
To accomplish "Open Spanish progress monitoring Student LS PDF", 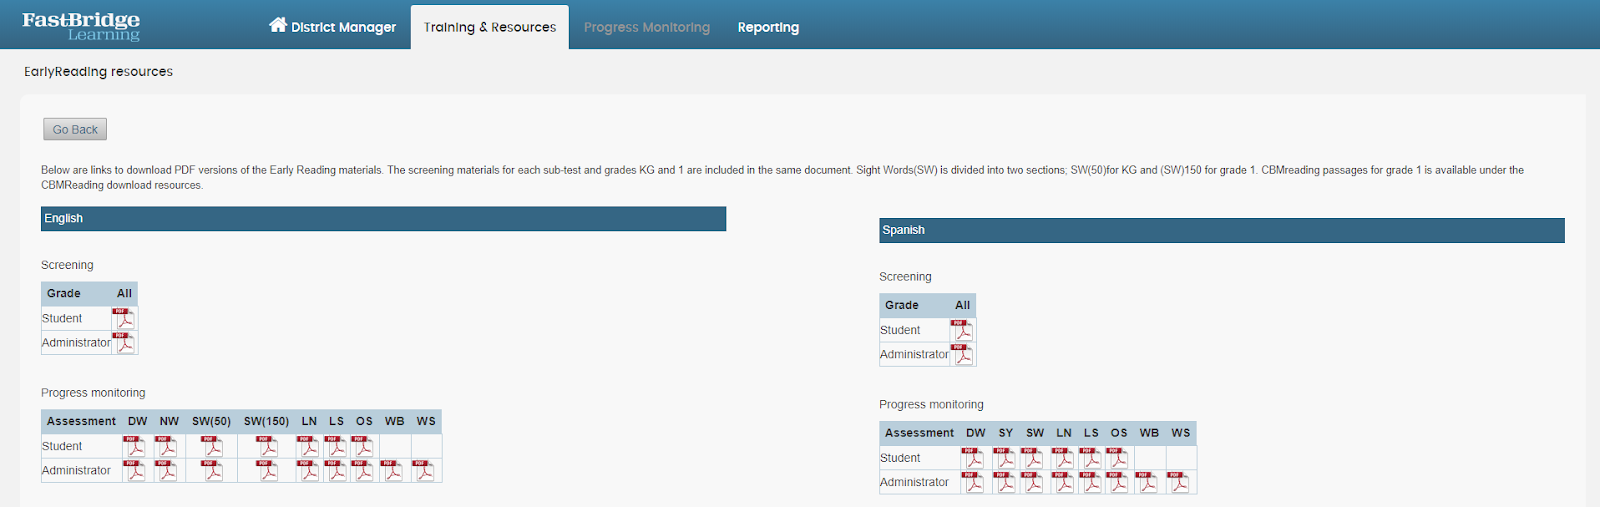I will [x=1090, y=458].
